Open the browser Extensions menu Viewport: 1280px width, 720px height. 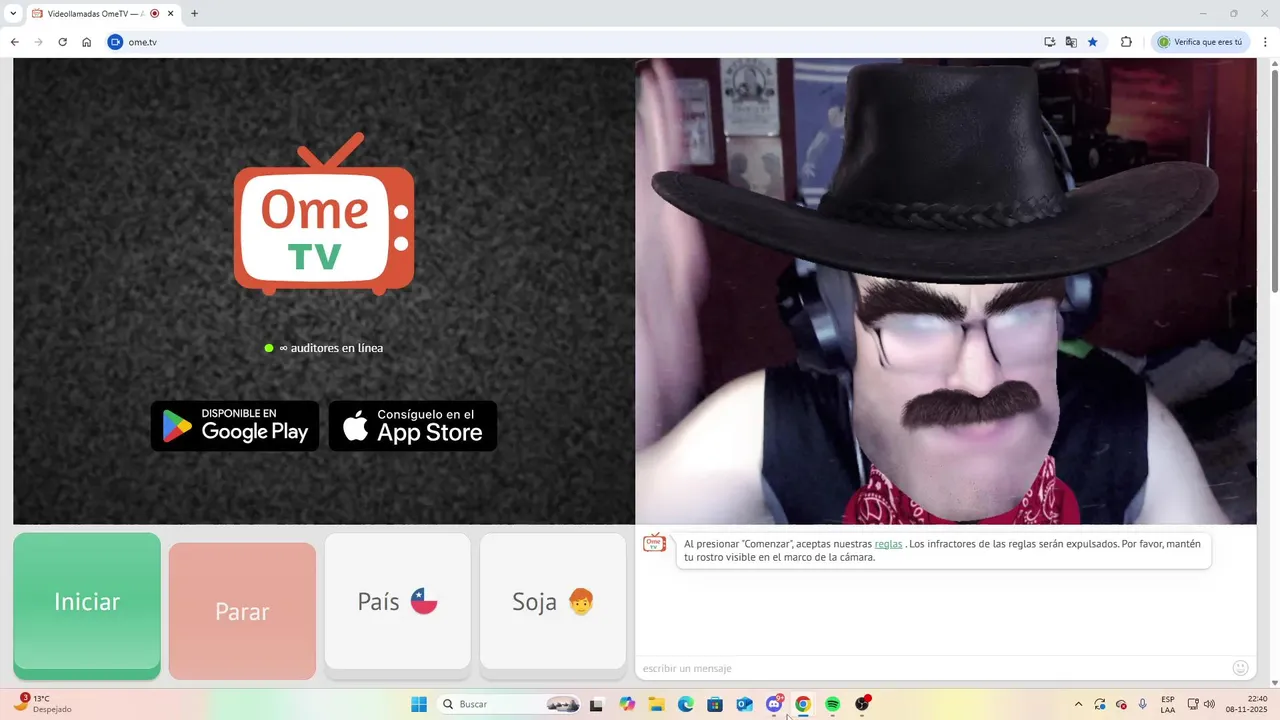[x=1126, y=42]
